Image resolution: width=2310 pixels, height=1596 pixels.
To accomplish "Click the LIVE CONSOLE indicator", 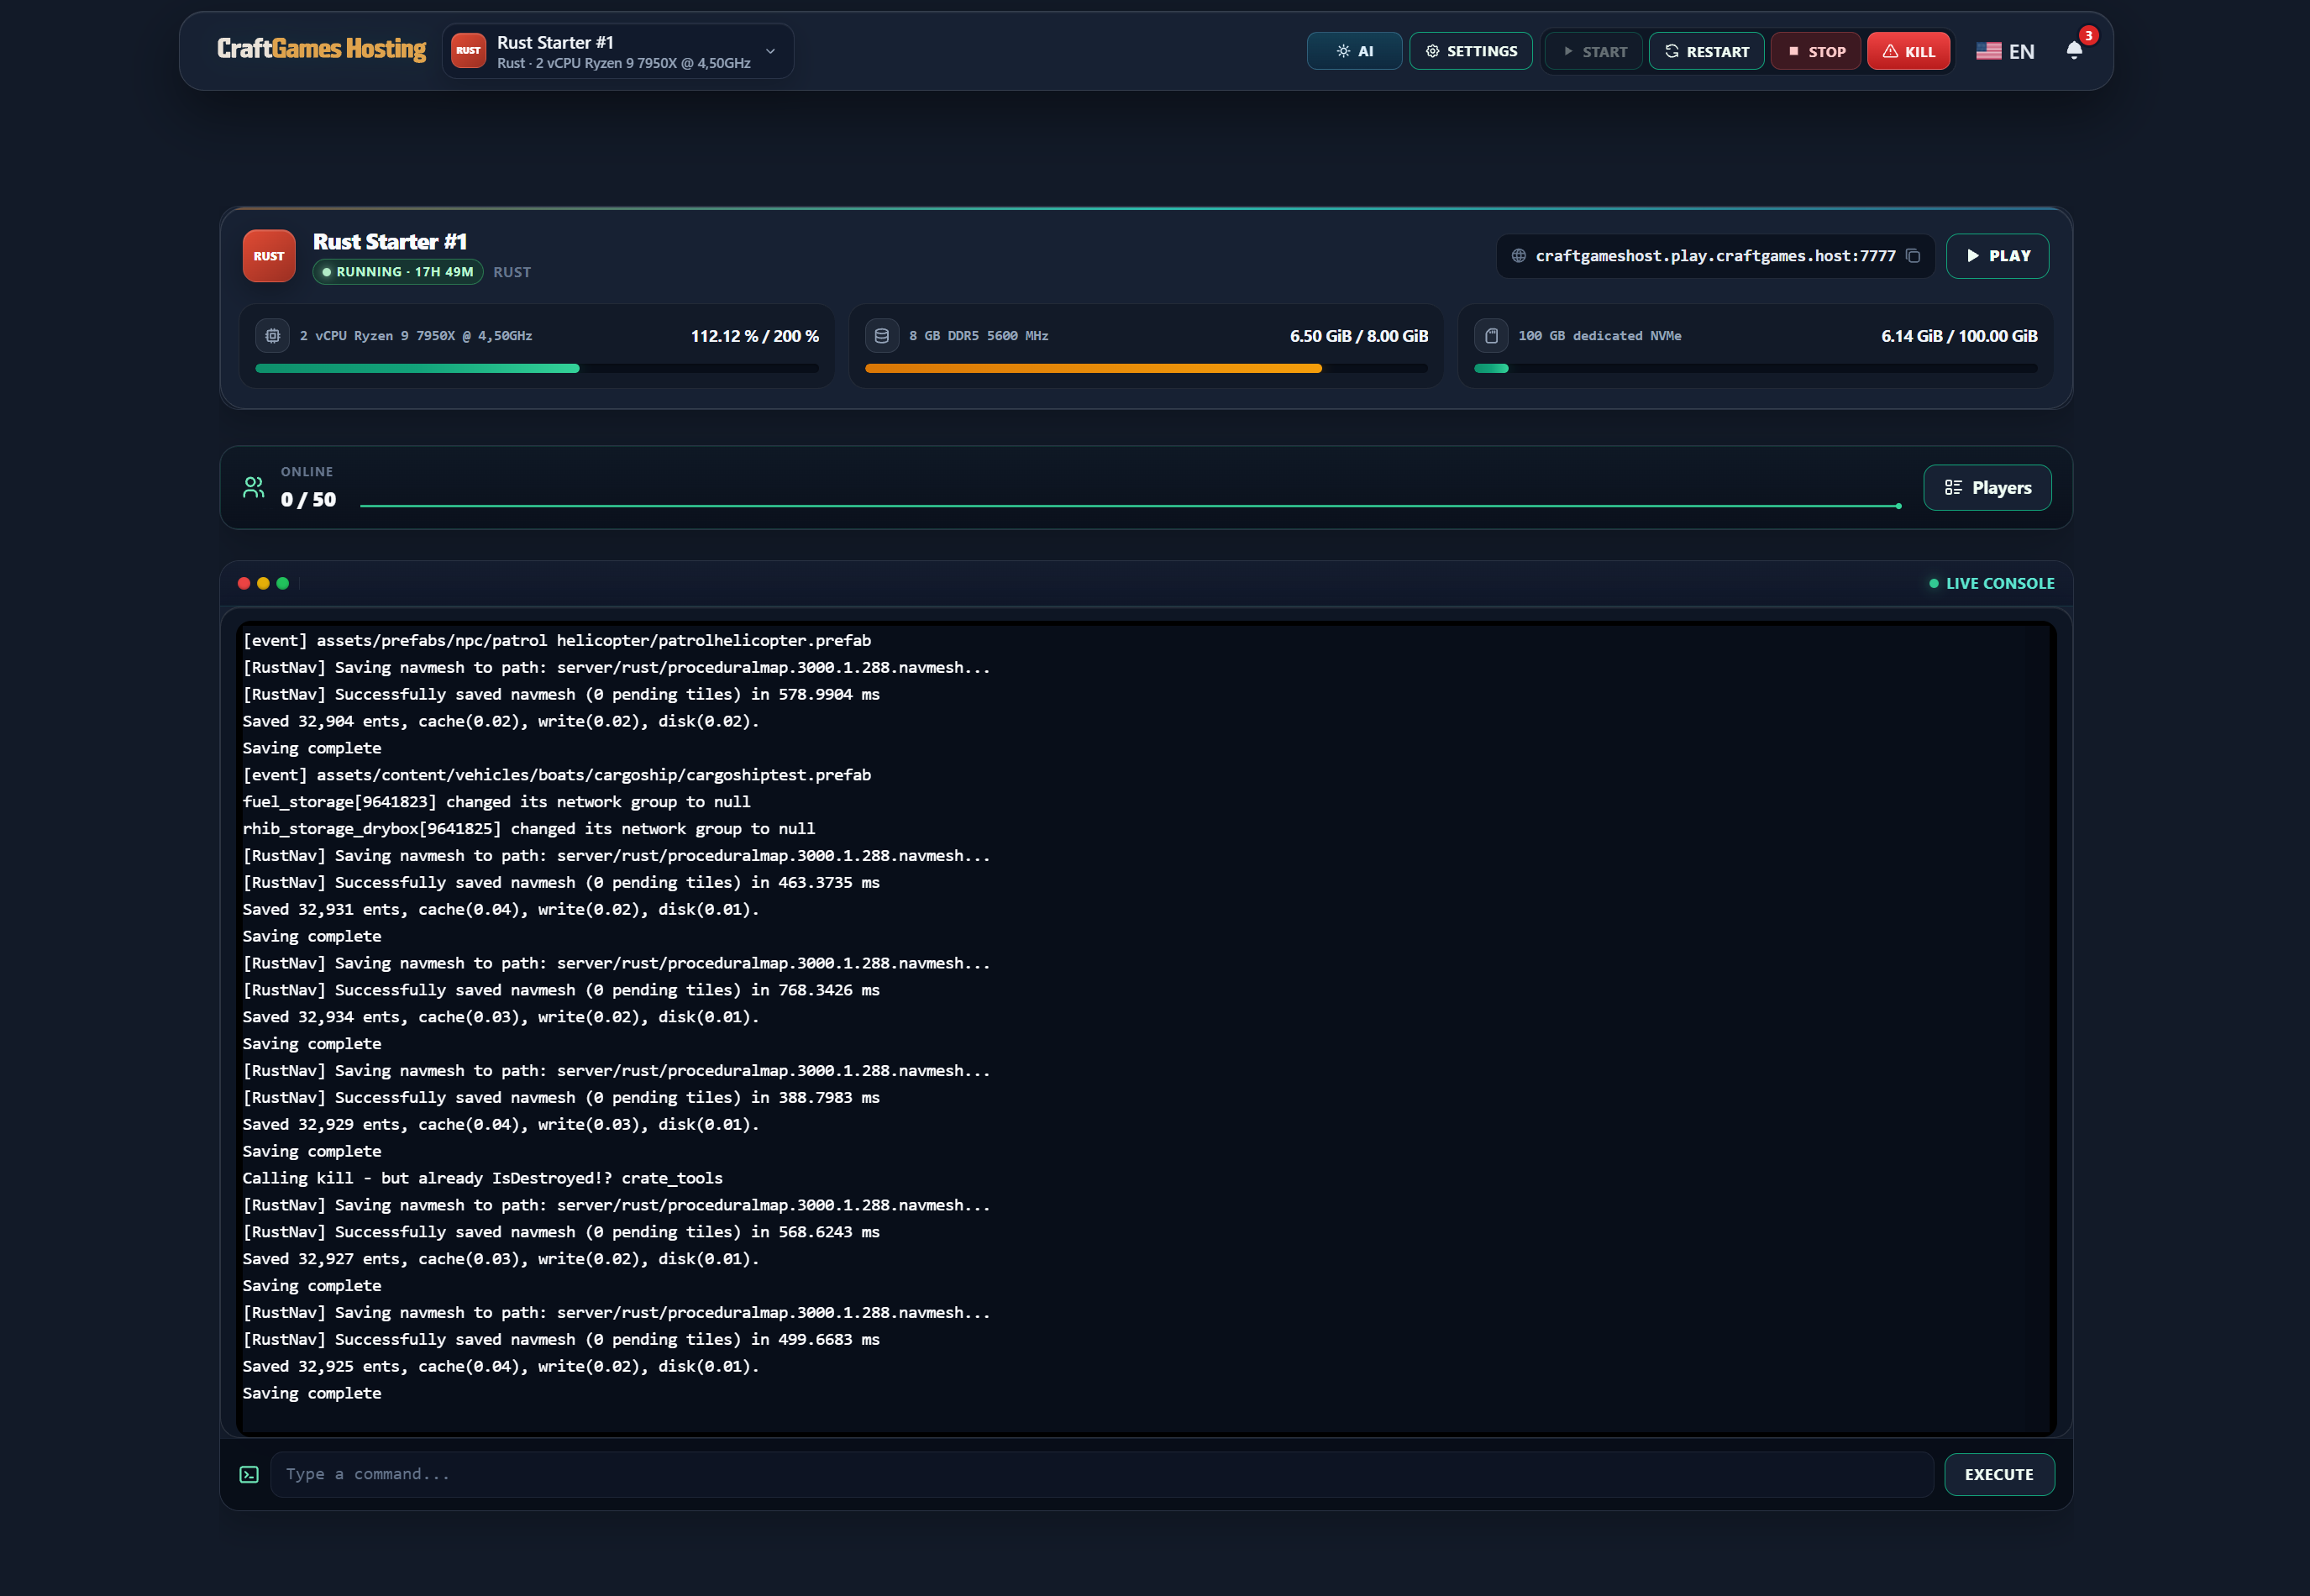I will pyautogui.click(x=1991, y=584).
